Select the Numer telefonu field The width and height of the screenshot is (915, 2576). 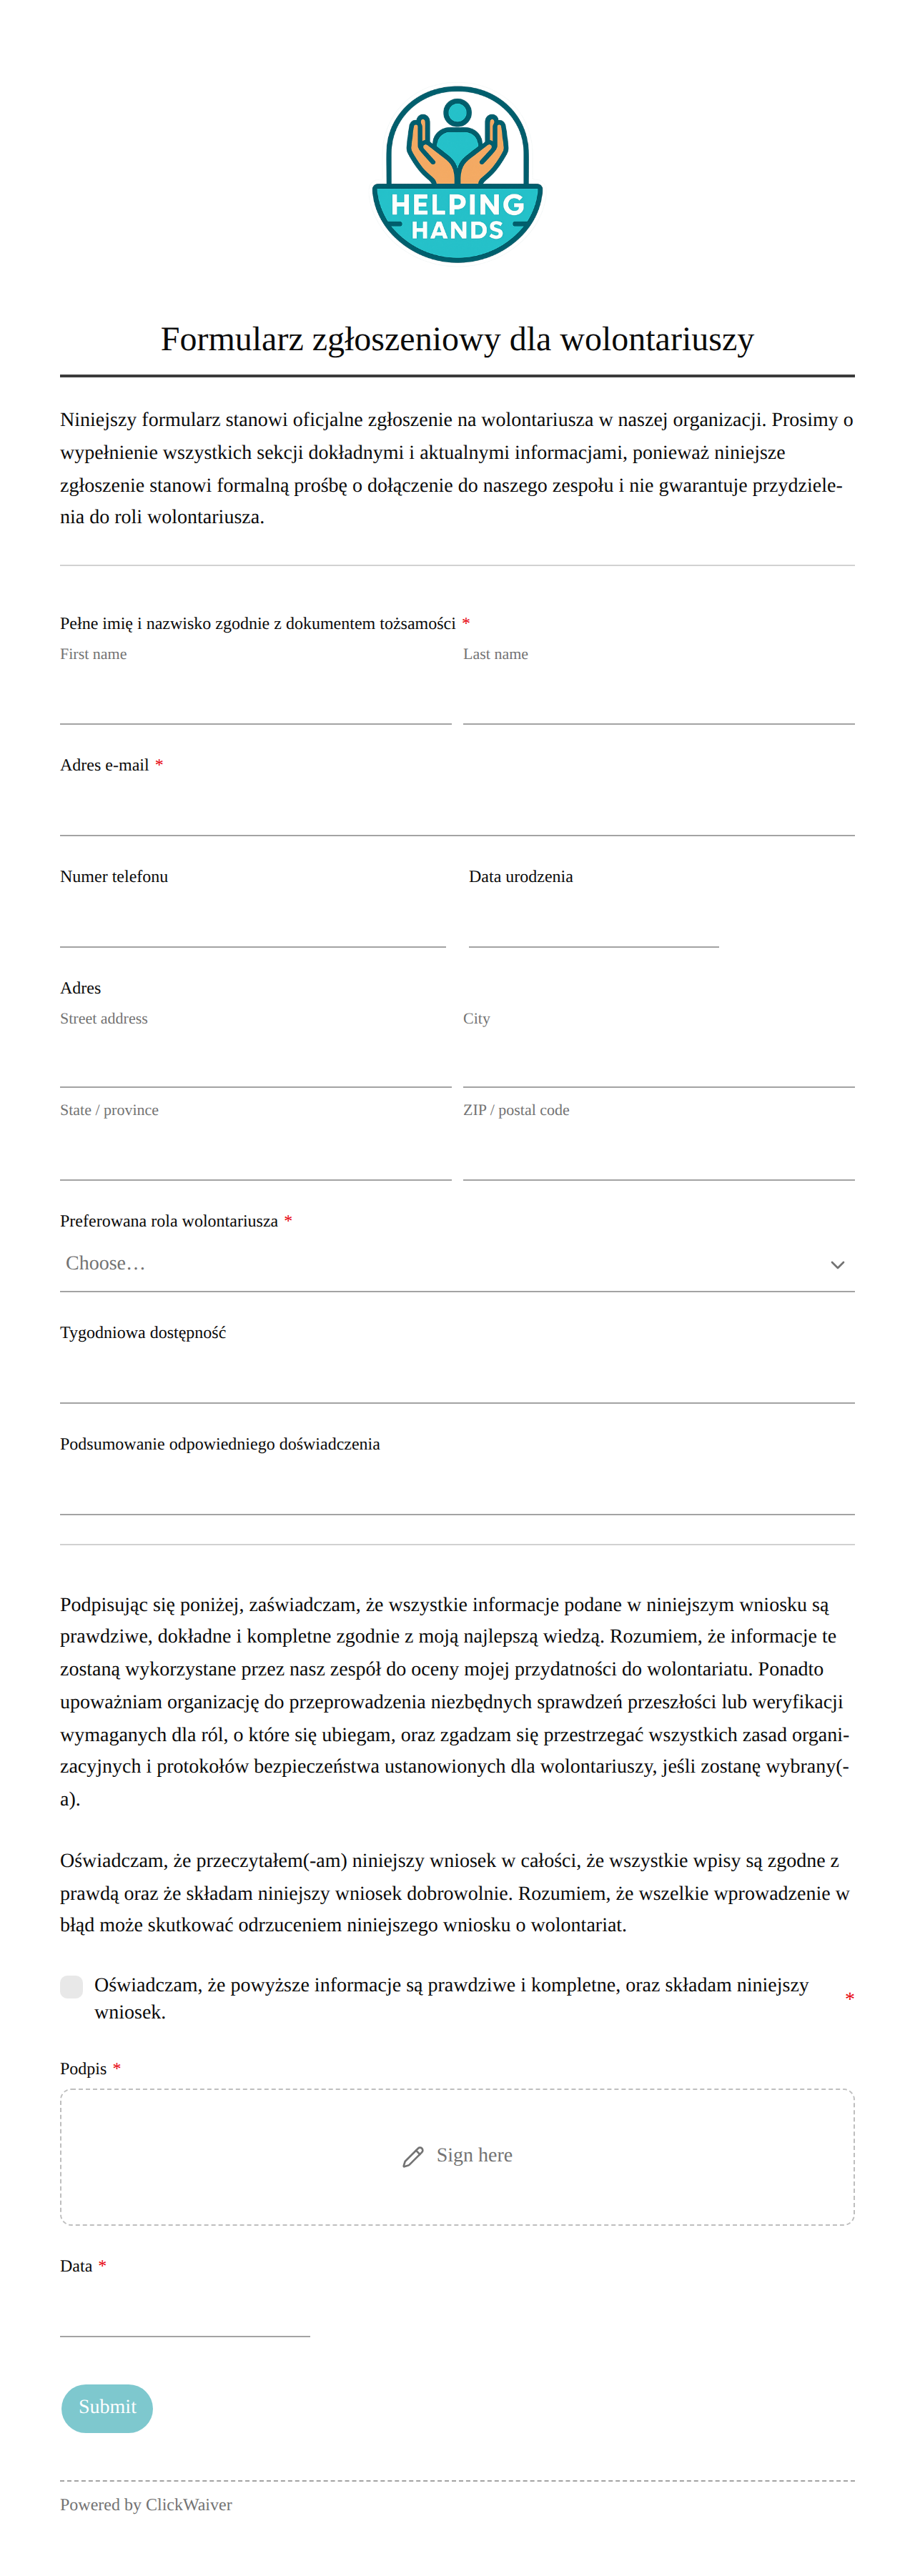click(253, 921)
